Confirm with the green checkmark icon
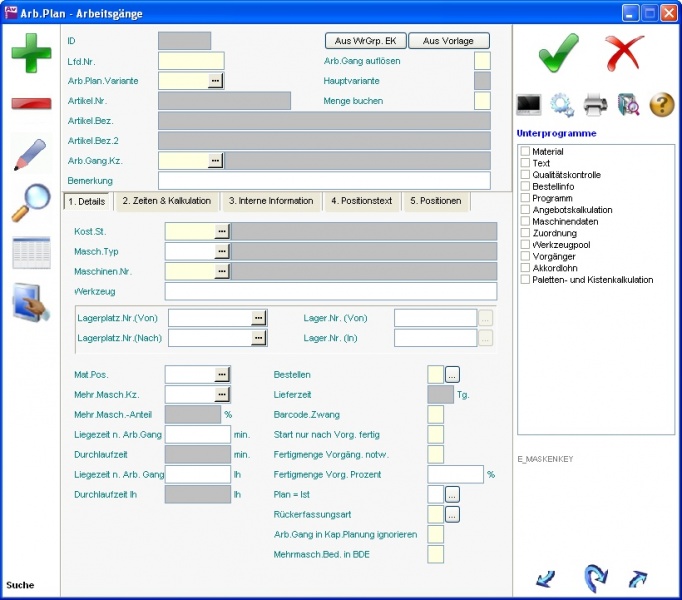This screenshot has height=600, width=682. 558,51
